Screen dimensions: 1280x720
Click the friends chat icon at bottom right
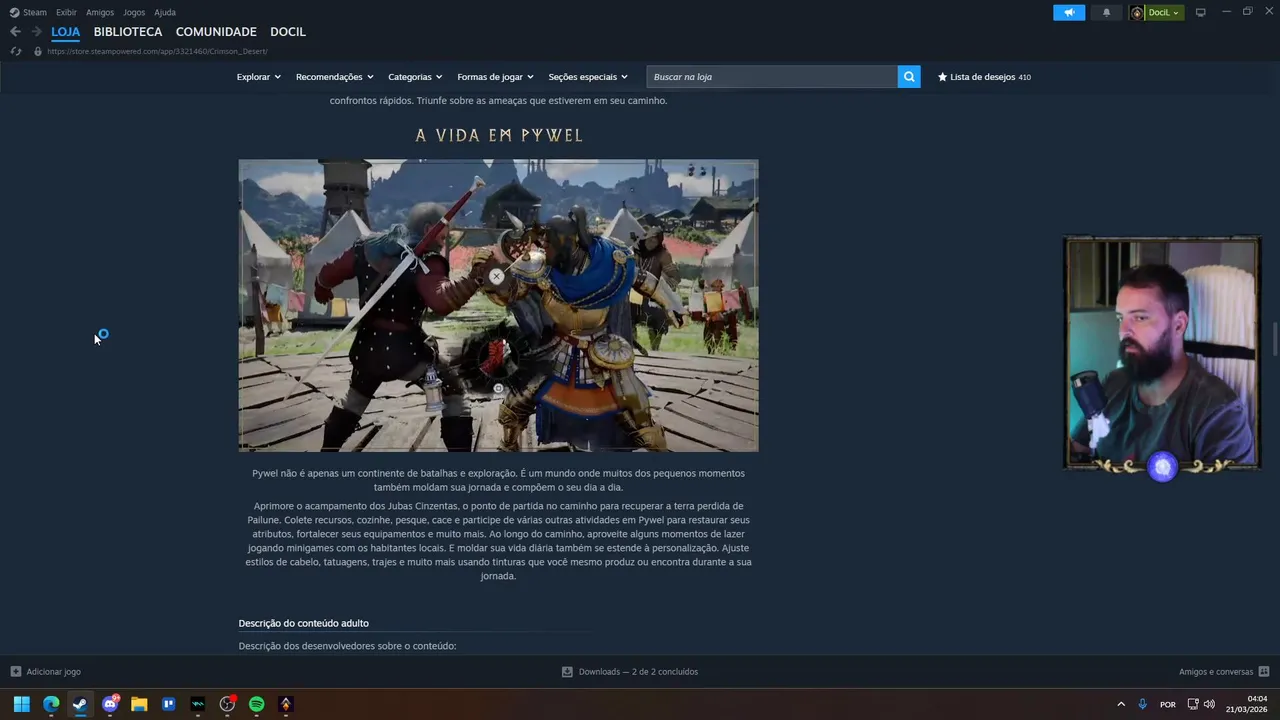click(1264, 672)
